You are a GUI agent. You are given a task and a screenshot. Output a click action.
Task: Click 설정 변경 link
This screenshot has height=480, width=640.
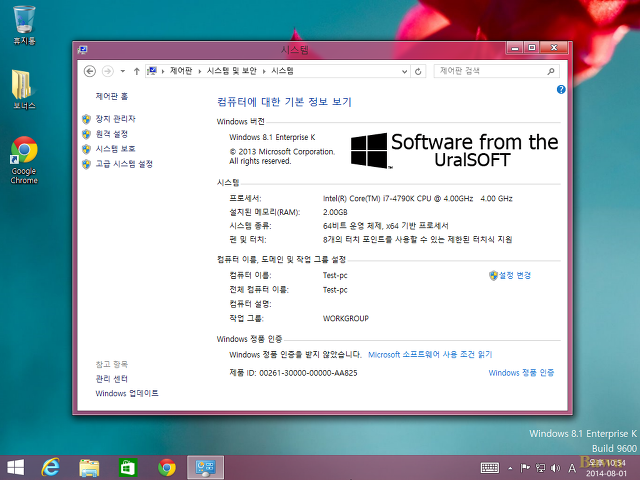[x=515, y=276]
